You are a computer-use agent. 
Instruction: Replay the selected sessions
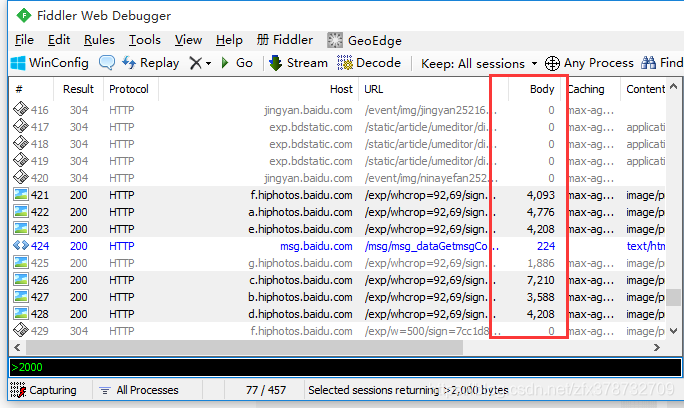click(150, 63)
